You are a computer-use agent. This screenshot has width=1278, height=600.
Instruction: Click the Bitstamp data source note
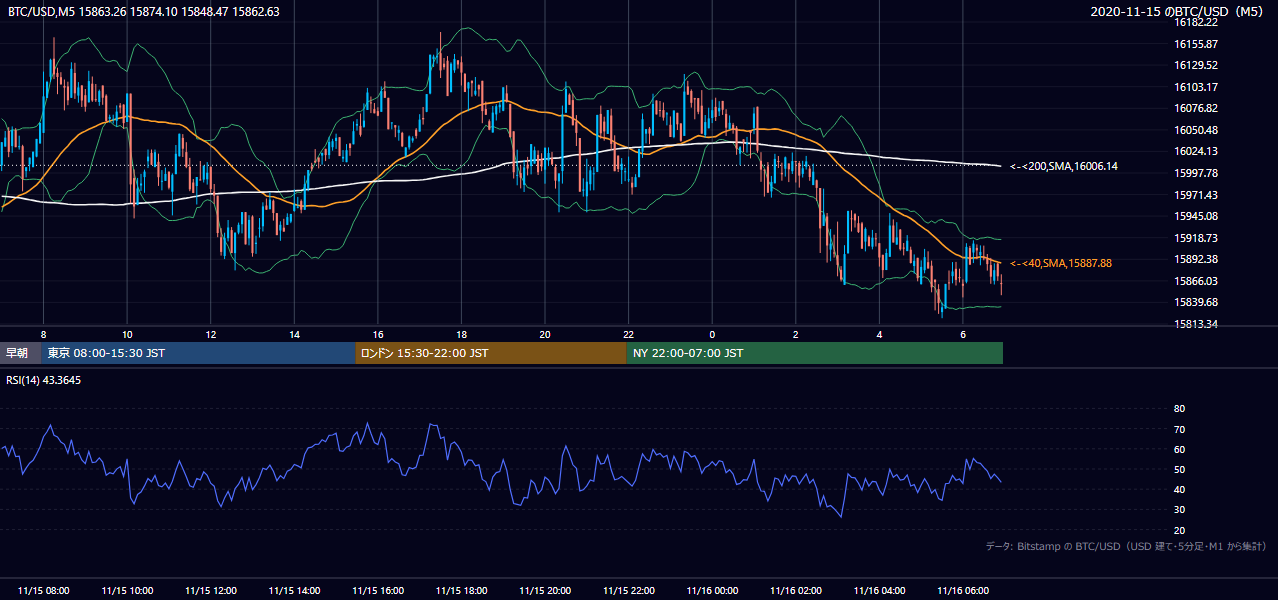(x=1126, y=547)
